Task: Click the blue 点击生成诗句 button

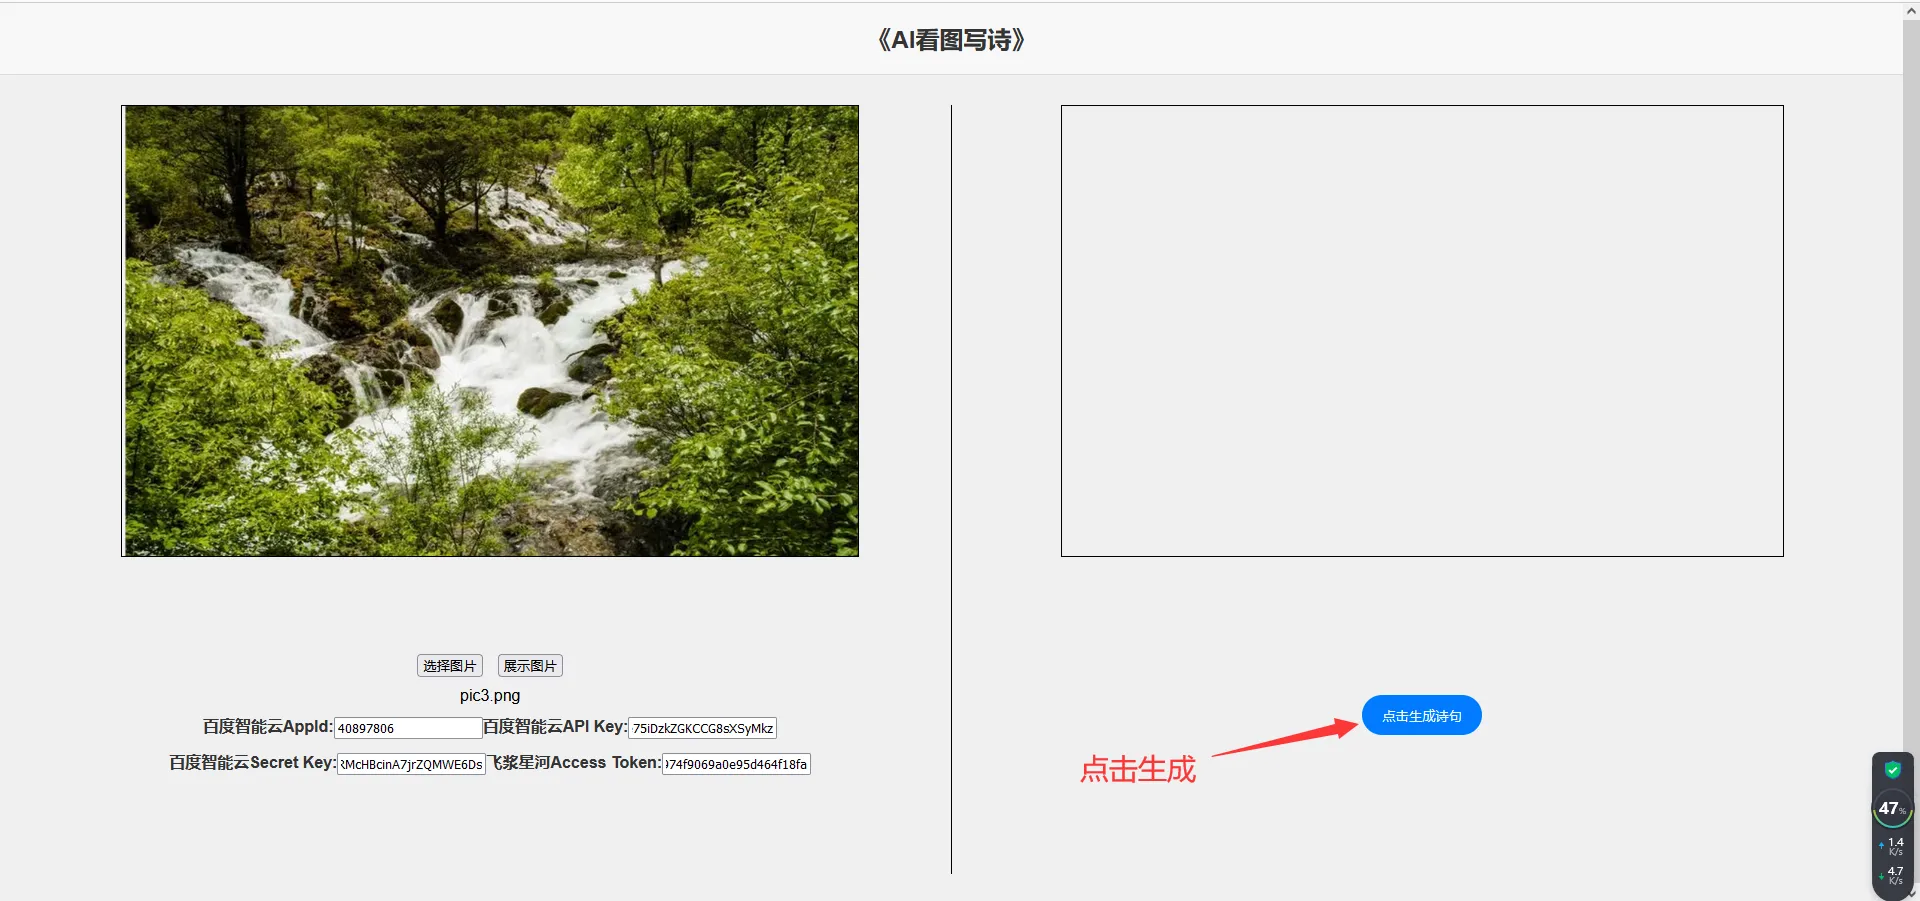Action: [1421, 714]
